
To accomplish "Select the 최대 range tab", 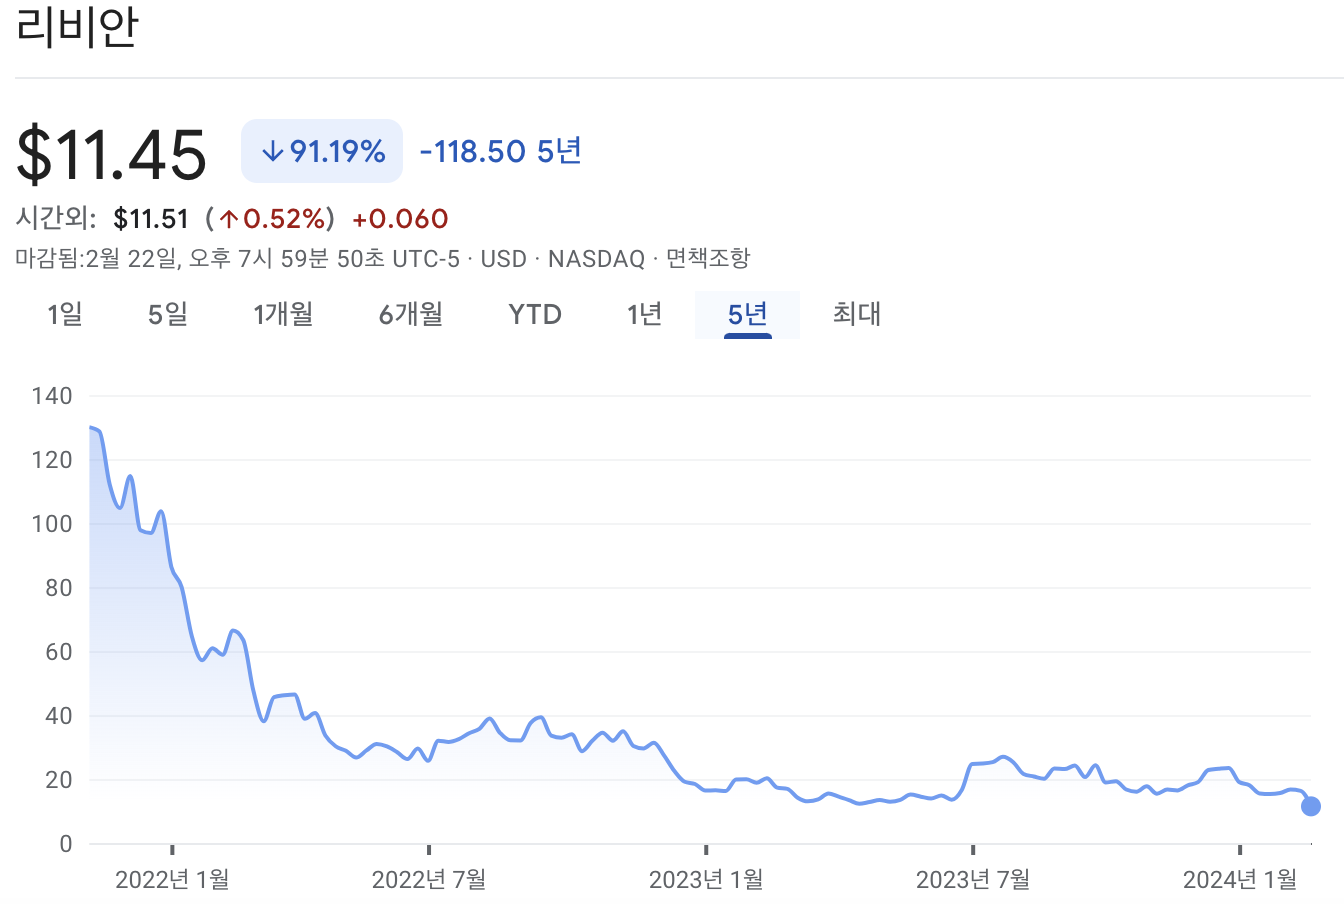I will pyautogui.click(x=857, y=315).
